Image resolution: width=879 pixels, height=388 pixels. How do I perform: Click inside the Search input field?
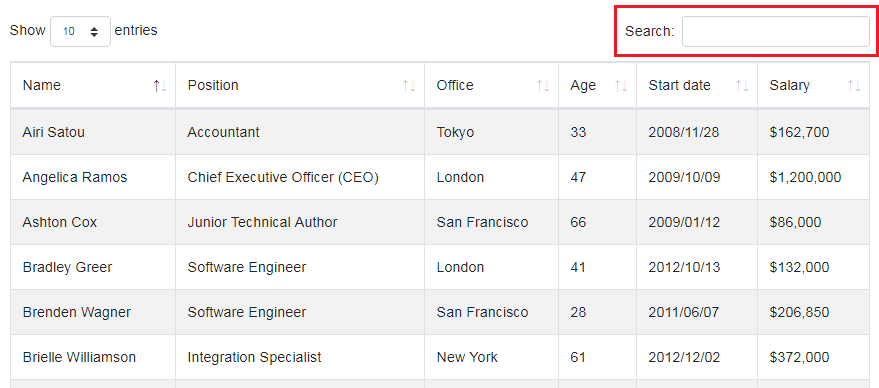pos(775,31)
